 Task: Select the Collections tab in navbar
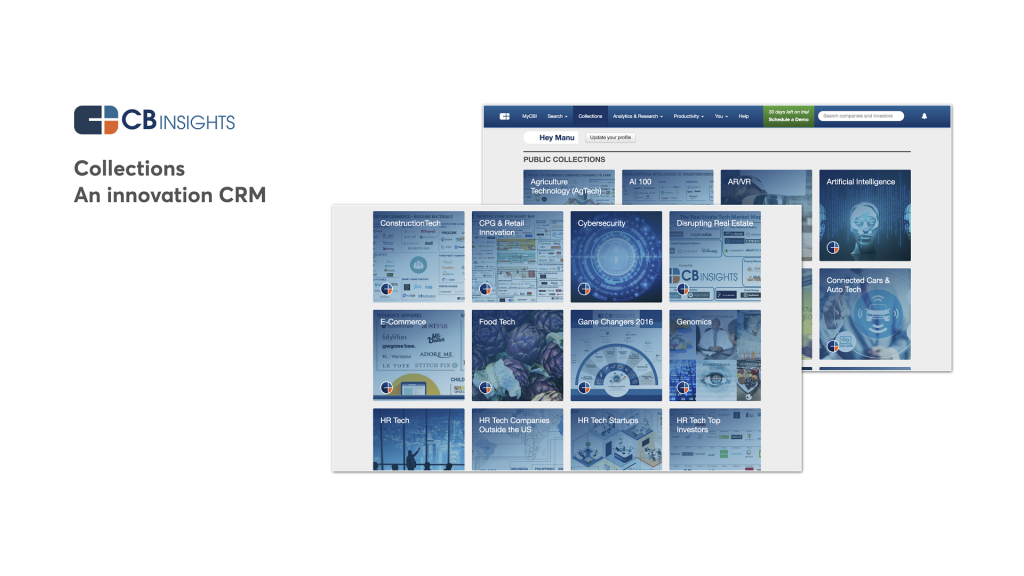pos(590,116)
